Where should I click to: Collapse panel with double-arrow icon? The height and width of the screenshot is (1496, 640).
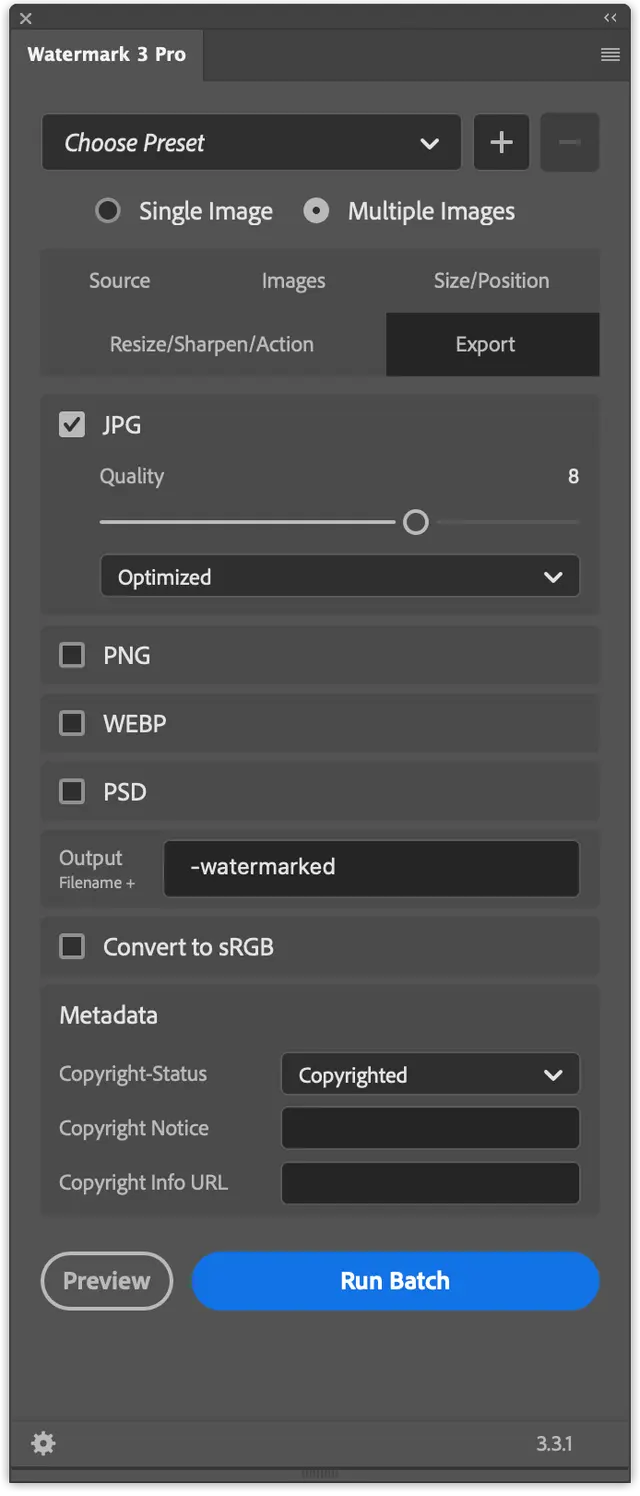pyautogui.click(x=610, y=18)
